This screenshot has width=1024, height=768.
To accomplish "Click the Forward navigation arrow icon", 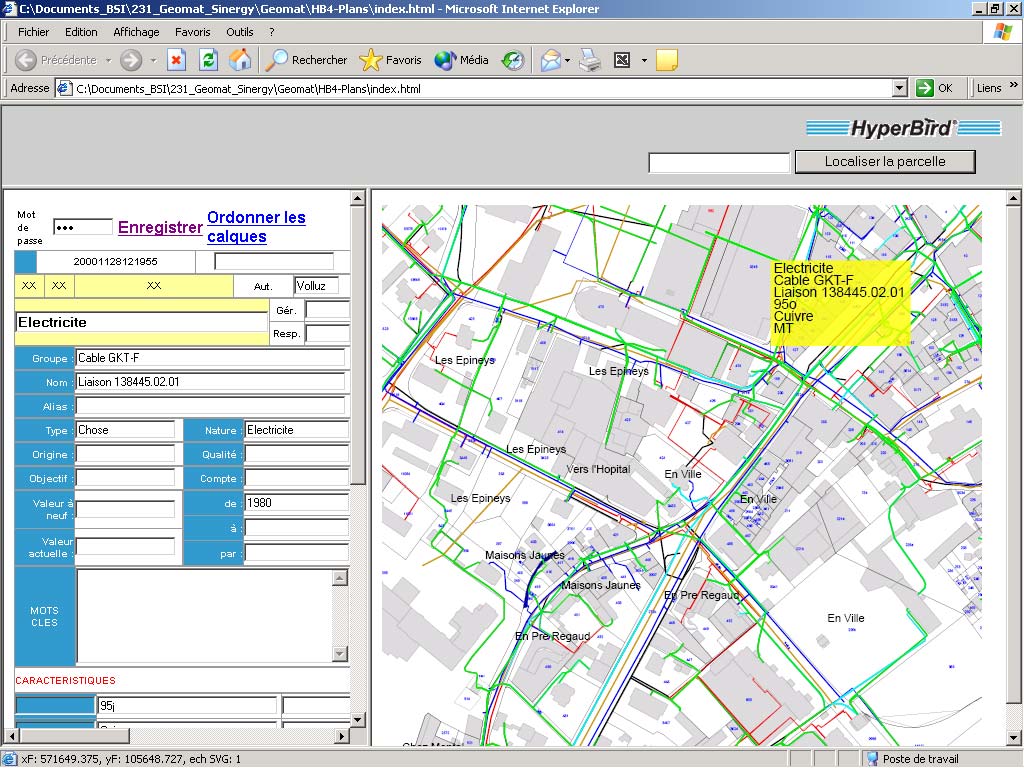I will pyautogui.click(x=131, y=60).
